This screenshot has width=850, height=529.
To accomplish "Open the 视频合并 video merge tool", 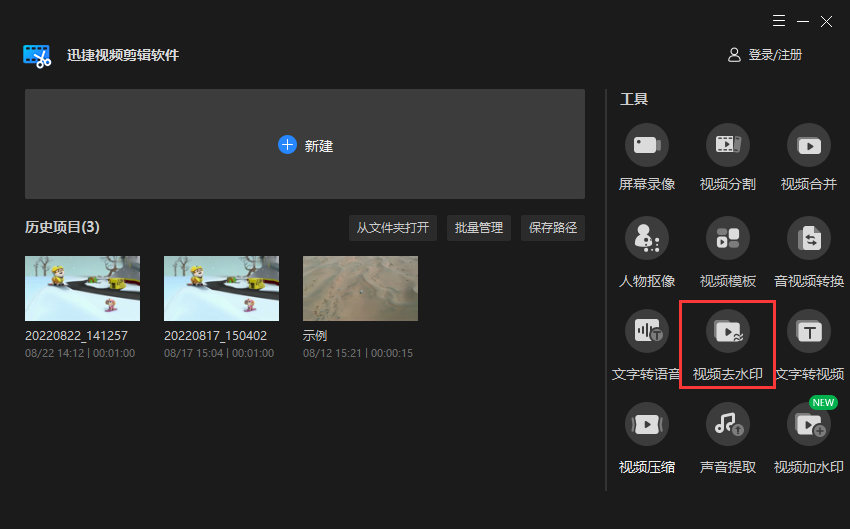I will coord(808,146).
